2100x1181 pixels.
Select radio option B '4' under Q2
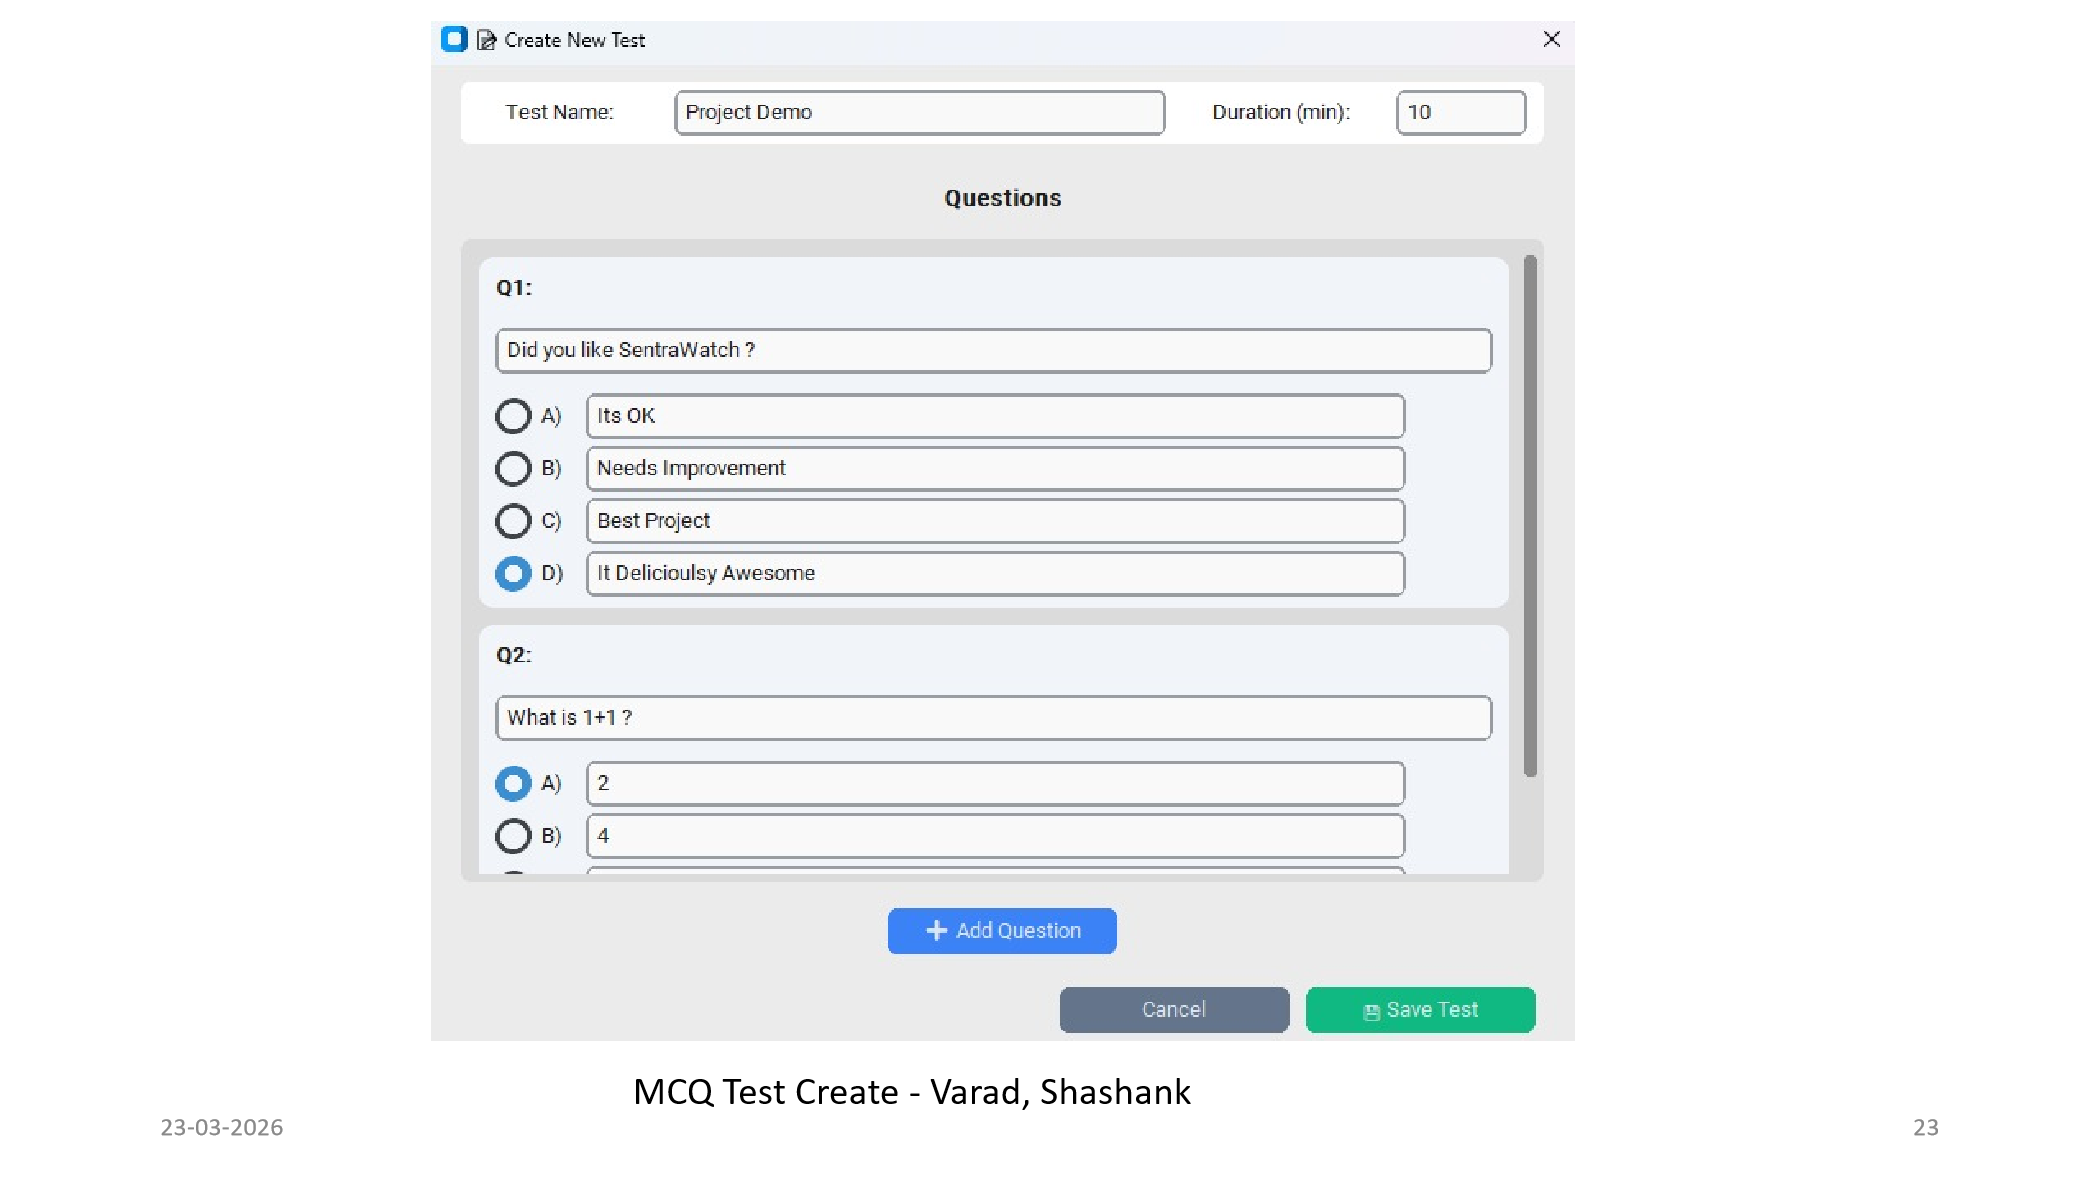point(513,836)
